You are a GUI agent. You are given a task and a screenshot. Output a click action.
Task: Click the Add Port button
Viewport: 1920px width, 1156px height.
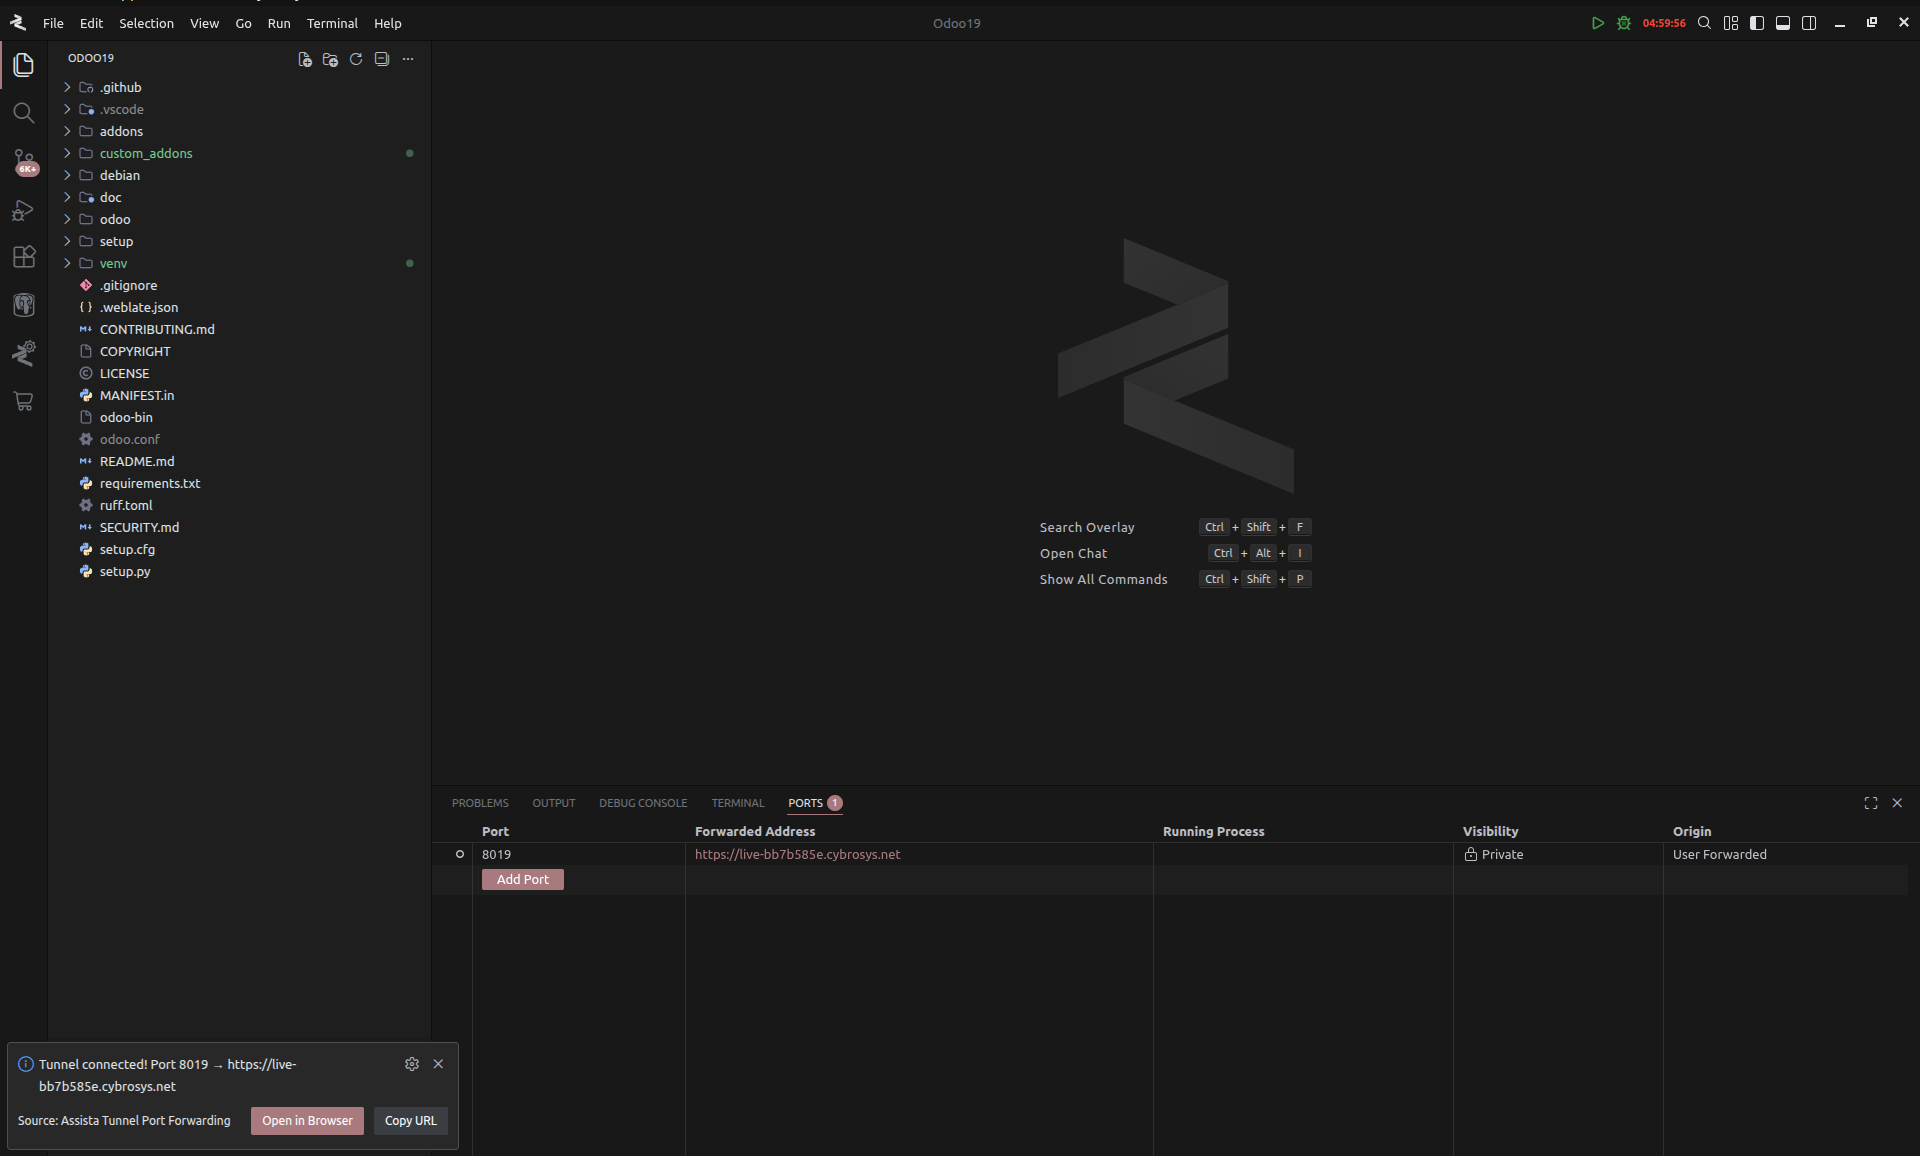(523, 879)
